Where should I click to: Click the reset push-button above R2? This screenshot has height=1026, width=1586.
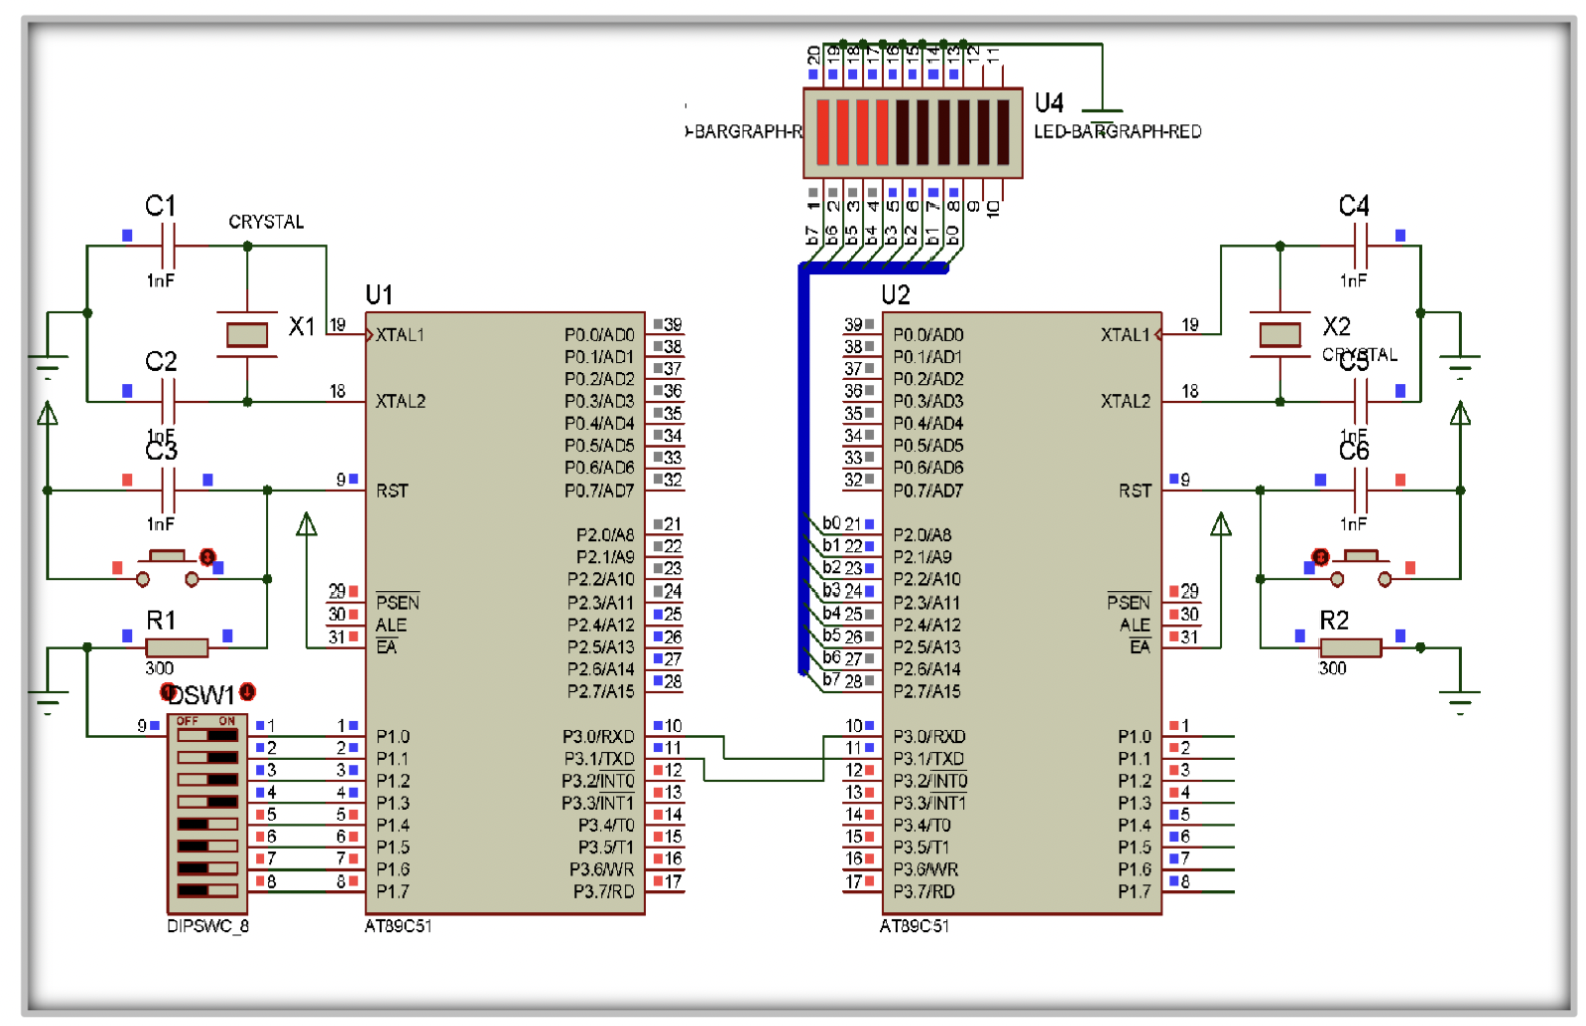(x=1360, y=568)
